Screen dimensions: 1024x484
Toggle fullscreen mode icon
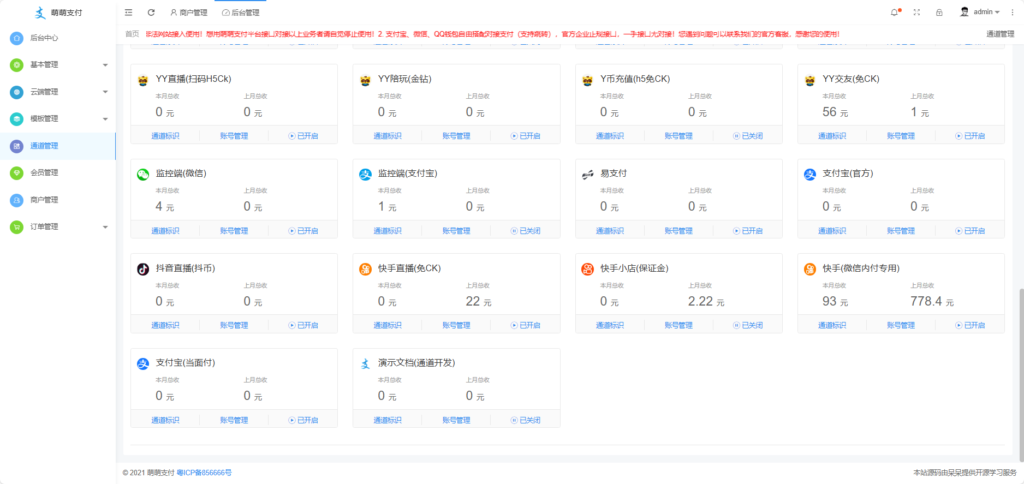click(x=916, y=12)
